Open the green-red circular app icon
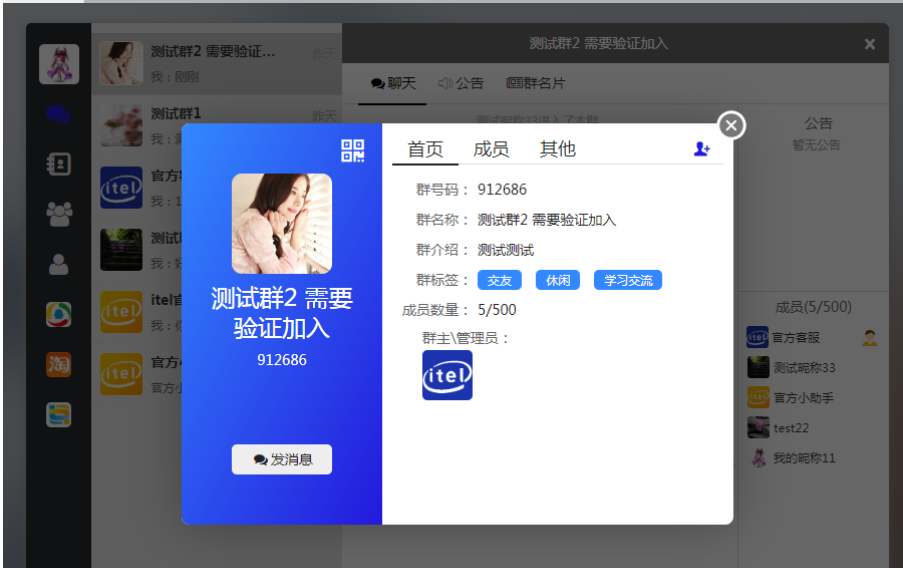This screenshot has height=568, width=903. pyautogui.click(x=59, y=315)
